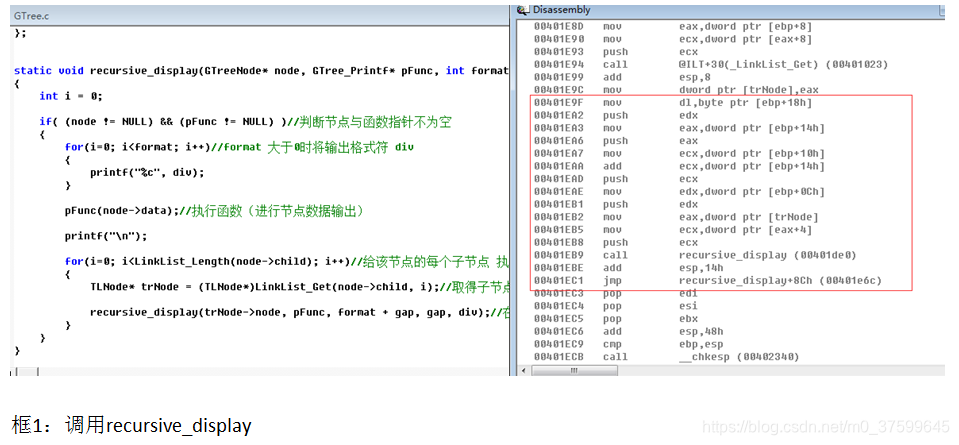Image resolution: width=959 pixels, height=445 pixels.
Task: Click the call _LinkList_Get row at 00401E94
Action: pyautogui.click(x=711, y=64)
